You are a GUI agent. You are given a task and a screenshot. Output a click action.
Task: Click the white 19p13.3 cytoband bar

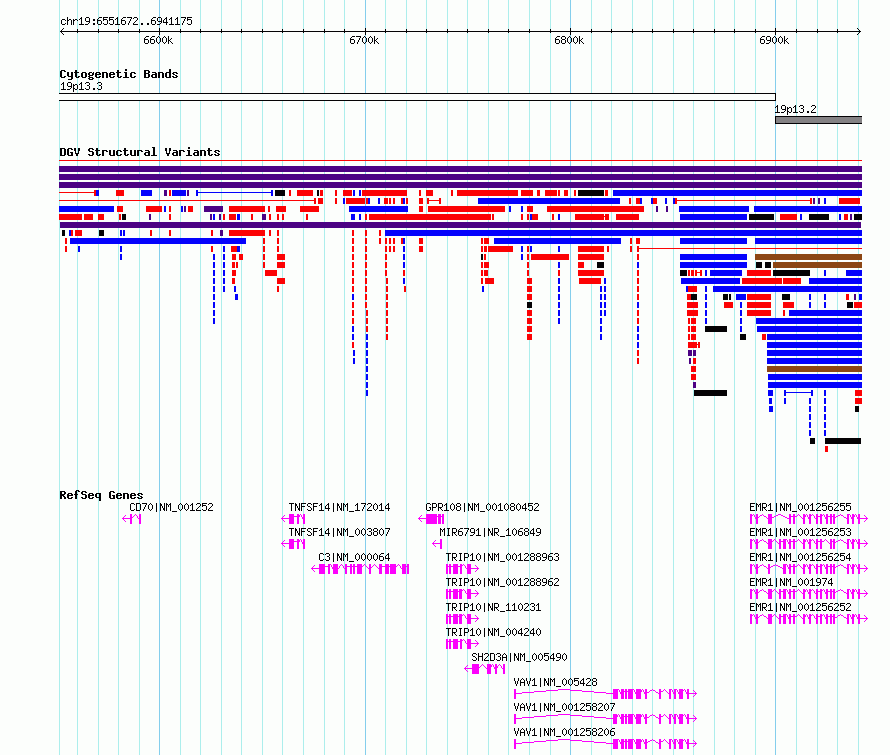pos(417,97)
